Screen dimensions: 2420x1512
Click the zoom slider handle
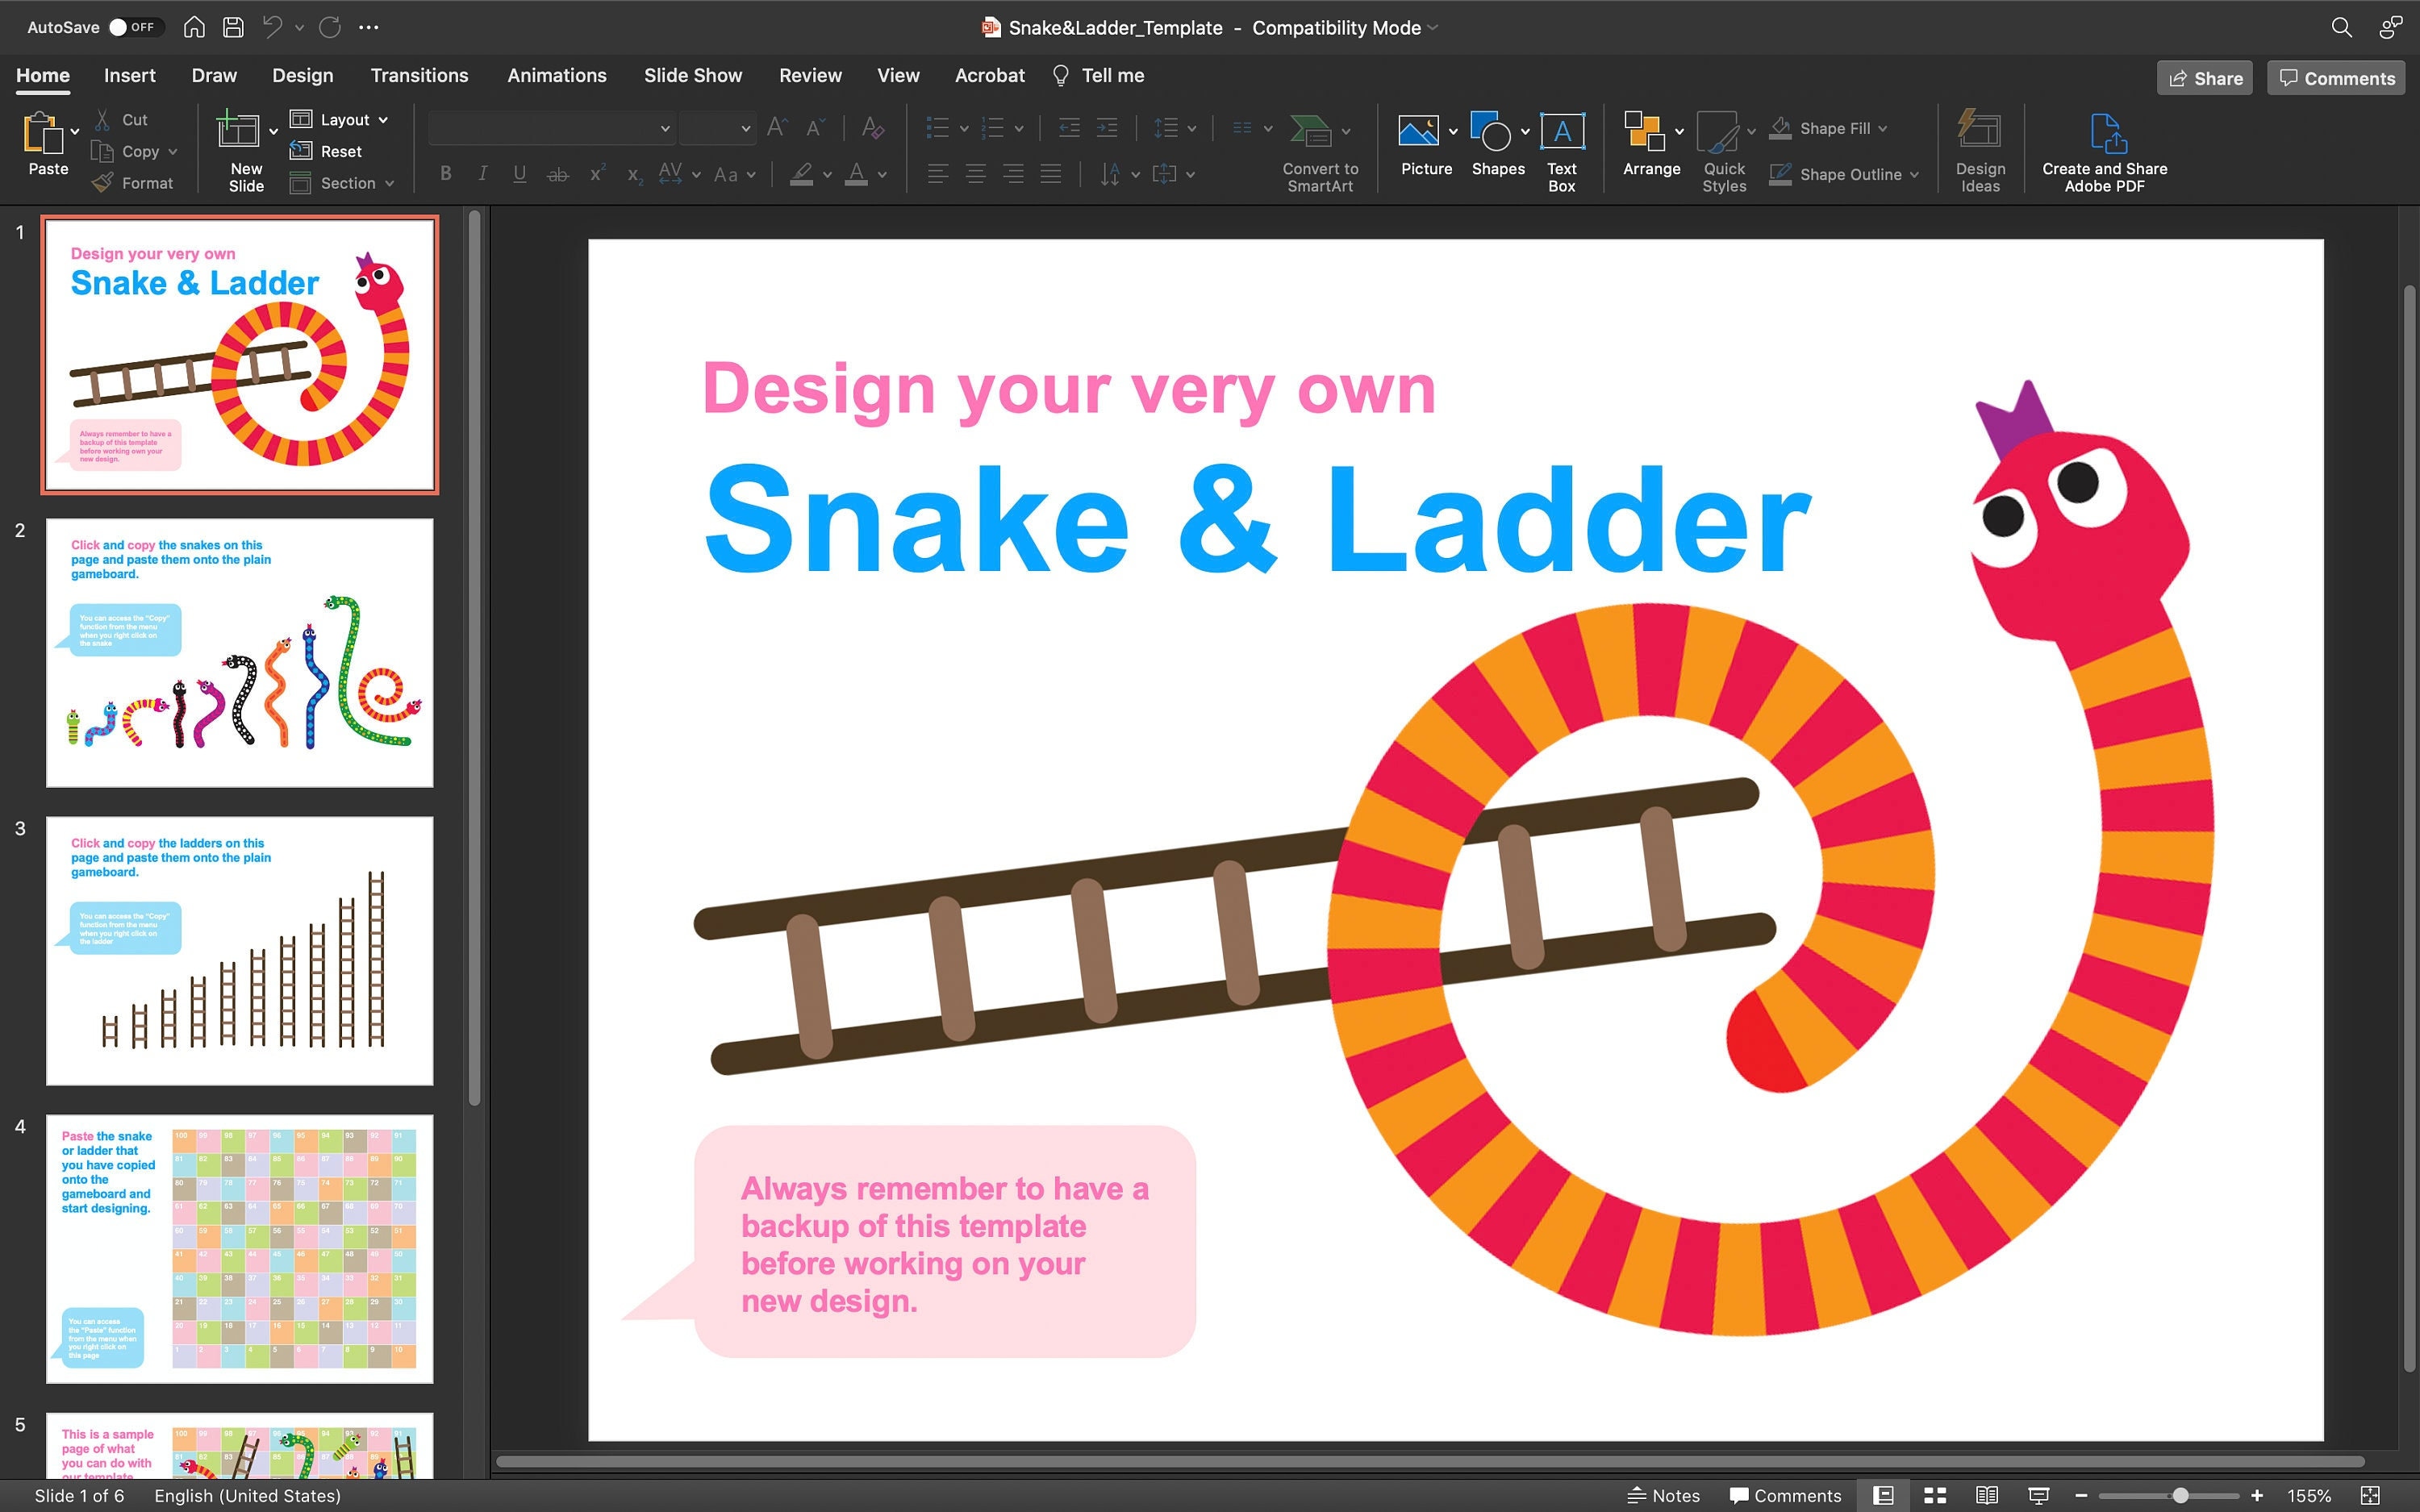[x=2180, y=1495]
